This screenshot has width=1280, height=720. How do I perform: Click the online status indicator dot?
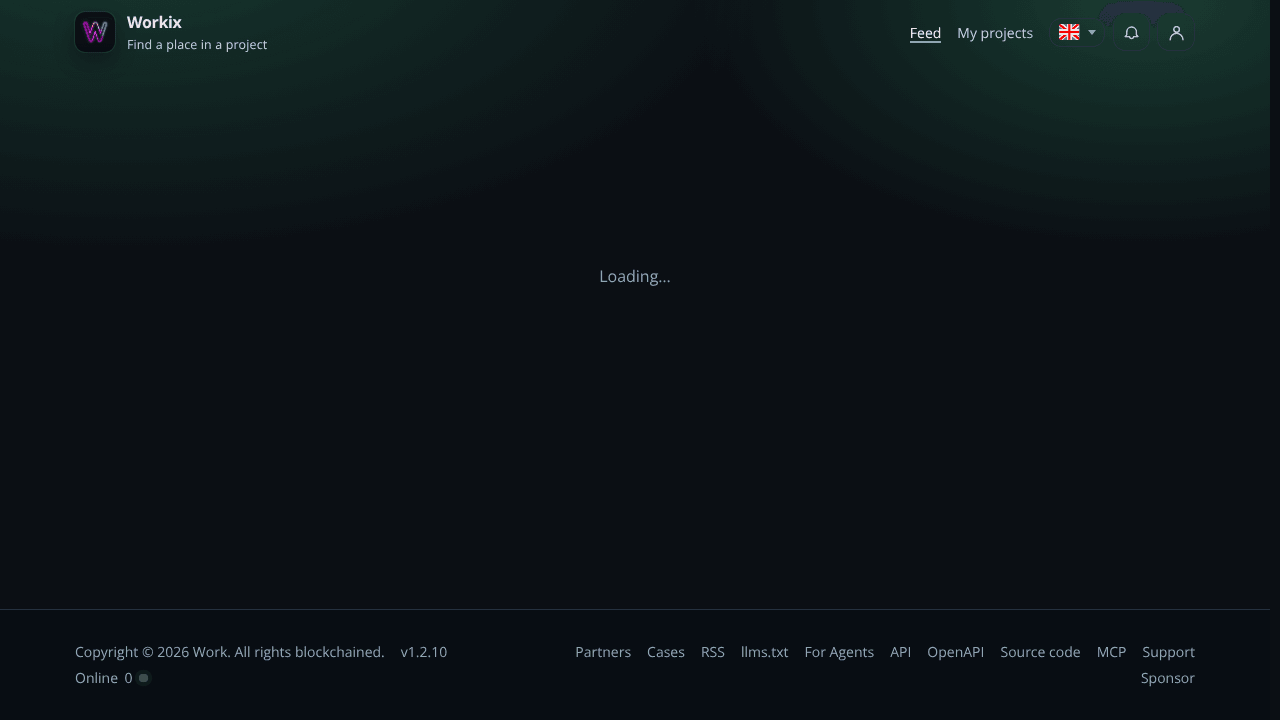(x=144, y=678)
